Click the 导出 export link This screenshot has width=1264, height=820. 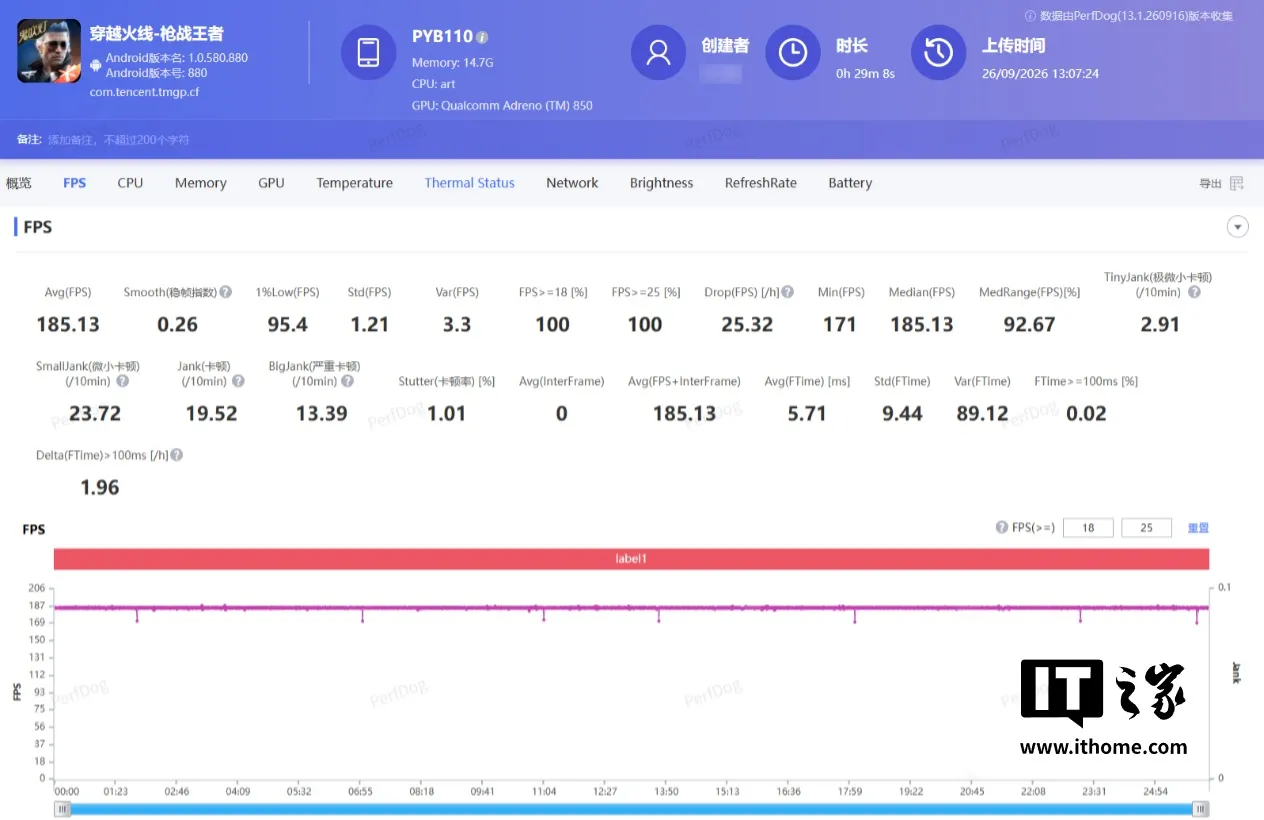(1210, 183)
